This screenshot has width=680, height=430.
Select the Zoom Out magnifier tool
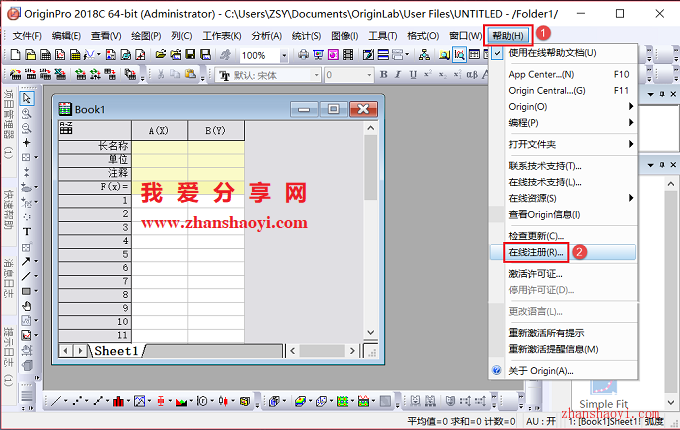(x=27, y=128)
